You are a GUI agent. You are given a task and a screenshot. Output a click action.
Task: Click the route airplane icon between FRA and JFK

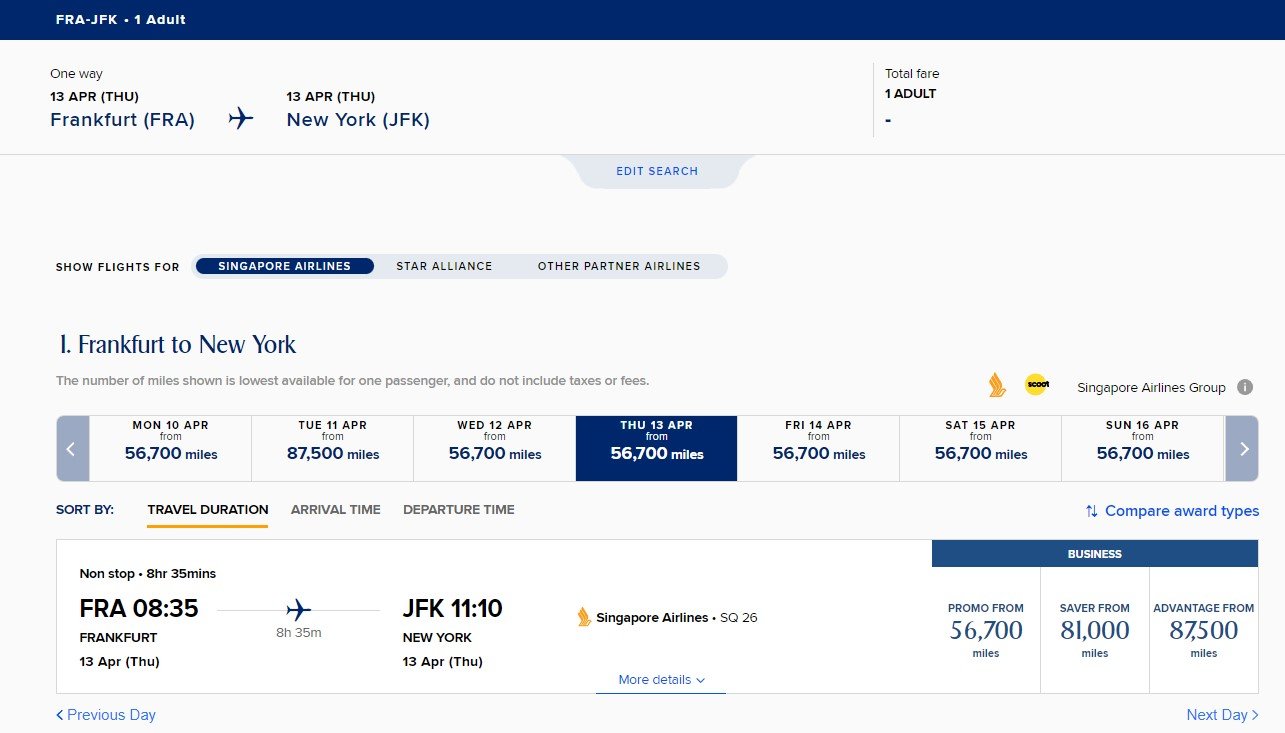[x=298, y=609]
